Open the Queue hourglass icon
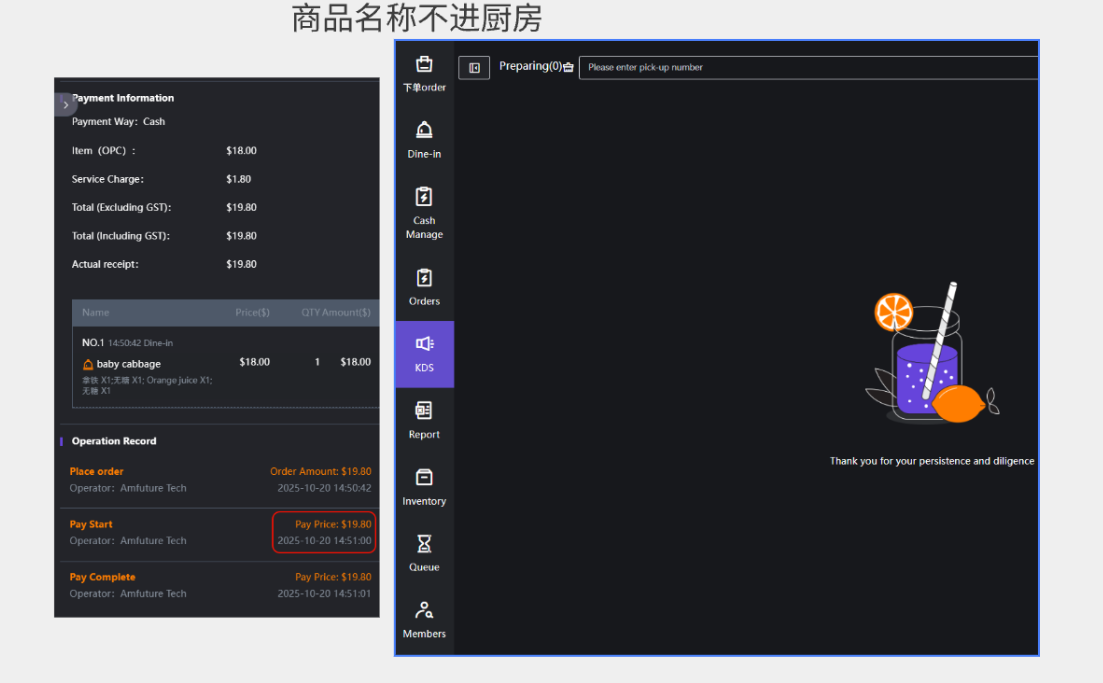 [424, 544]
